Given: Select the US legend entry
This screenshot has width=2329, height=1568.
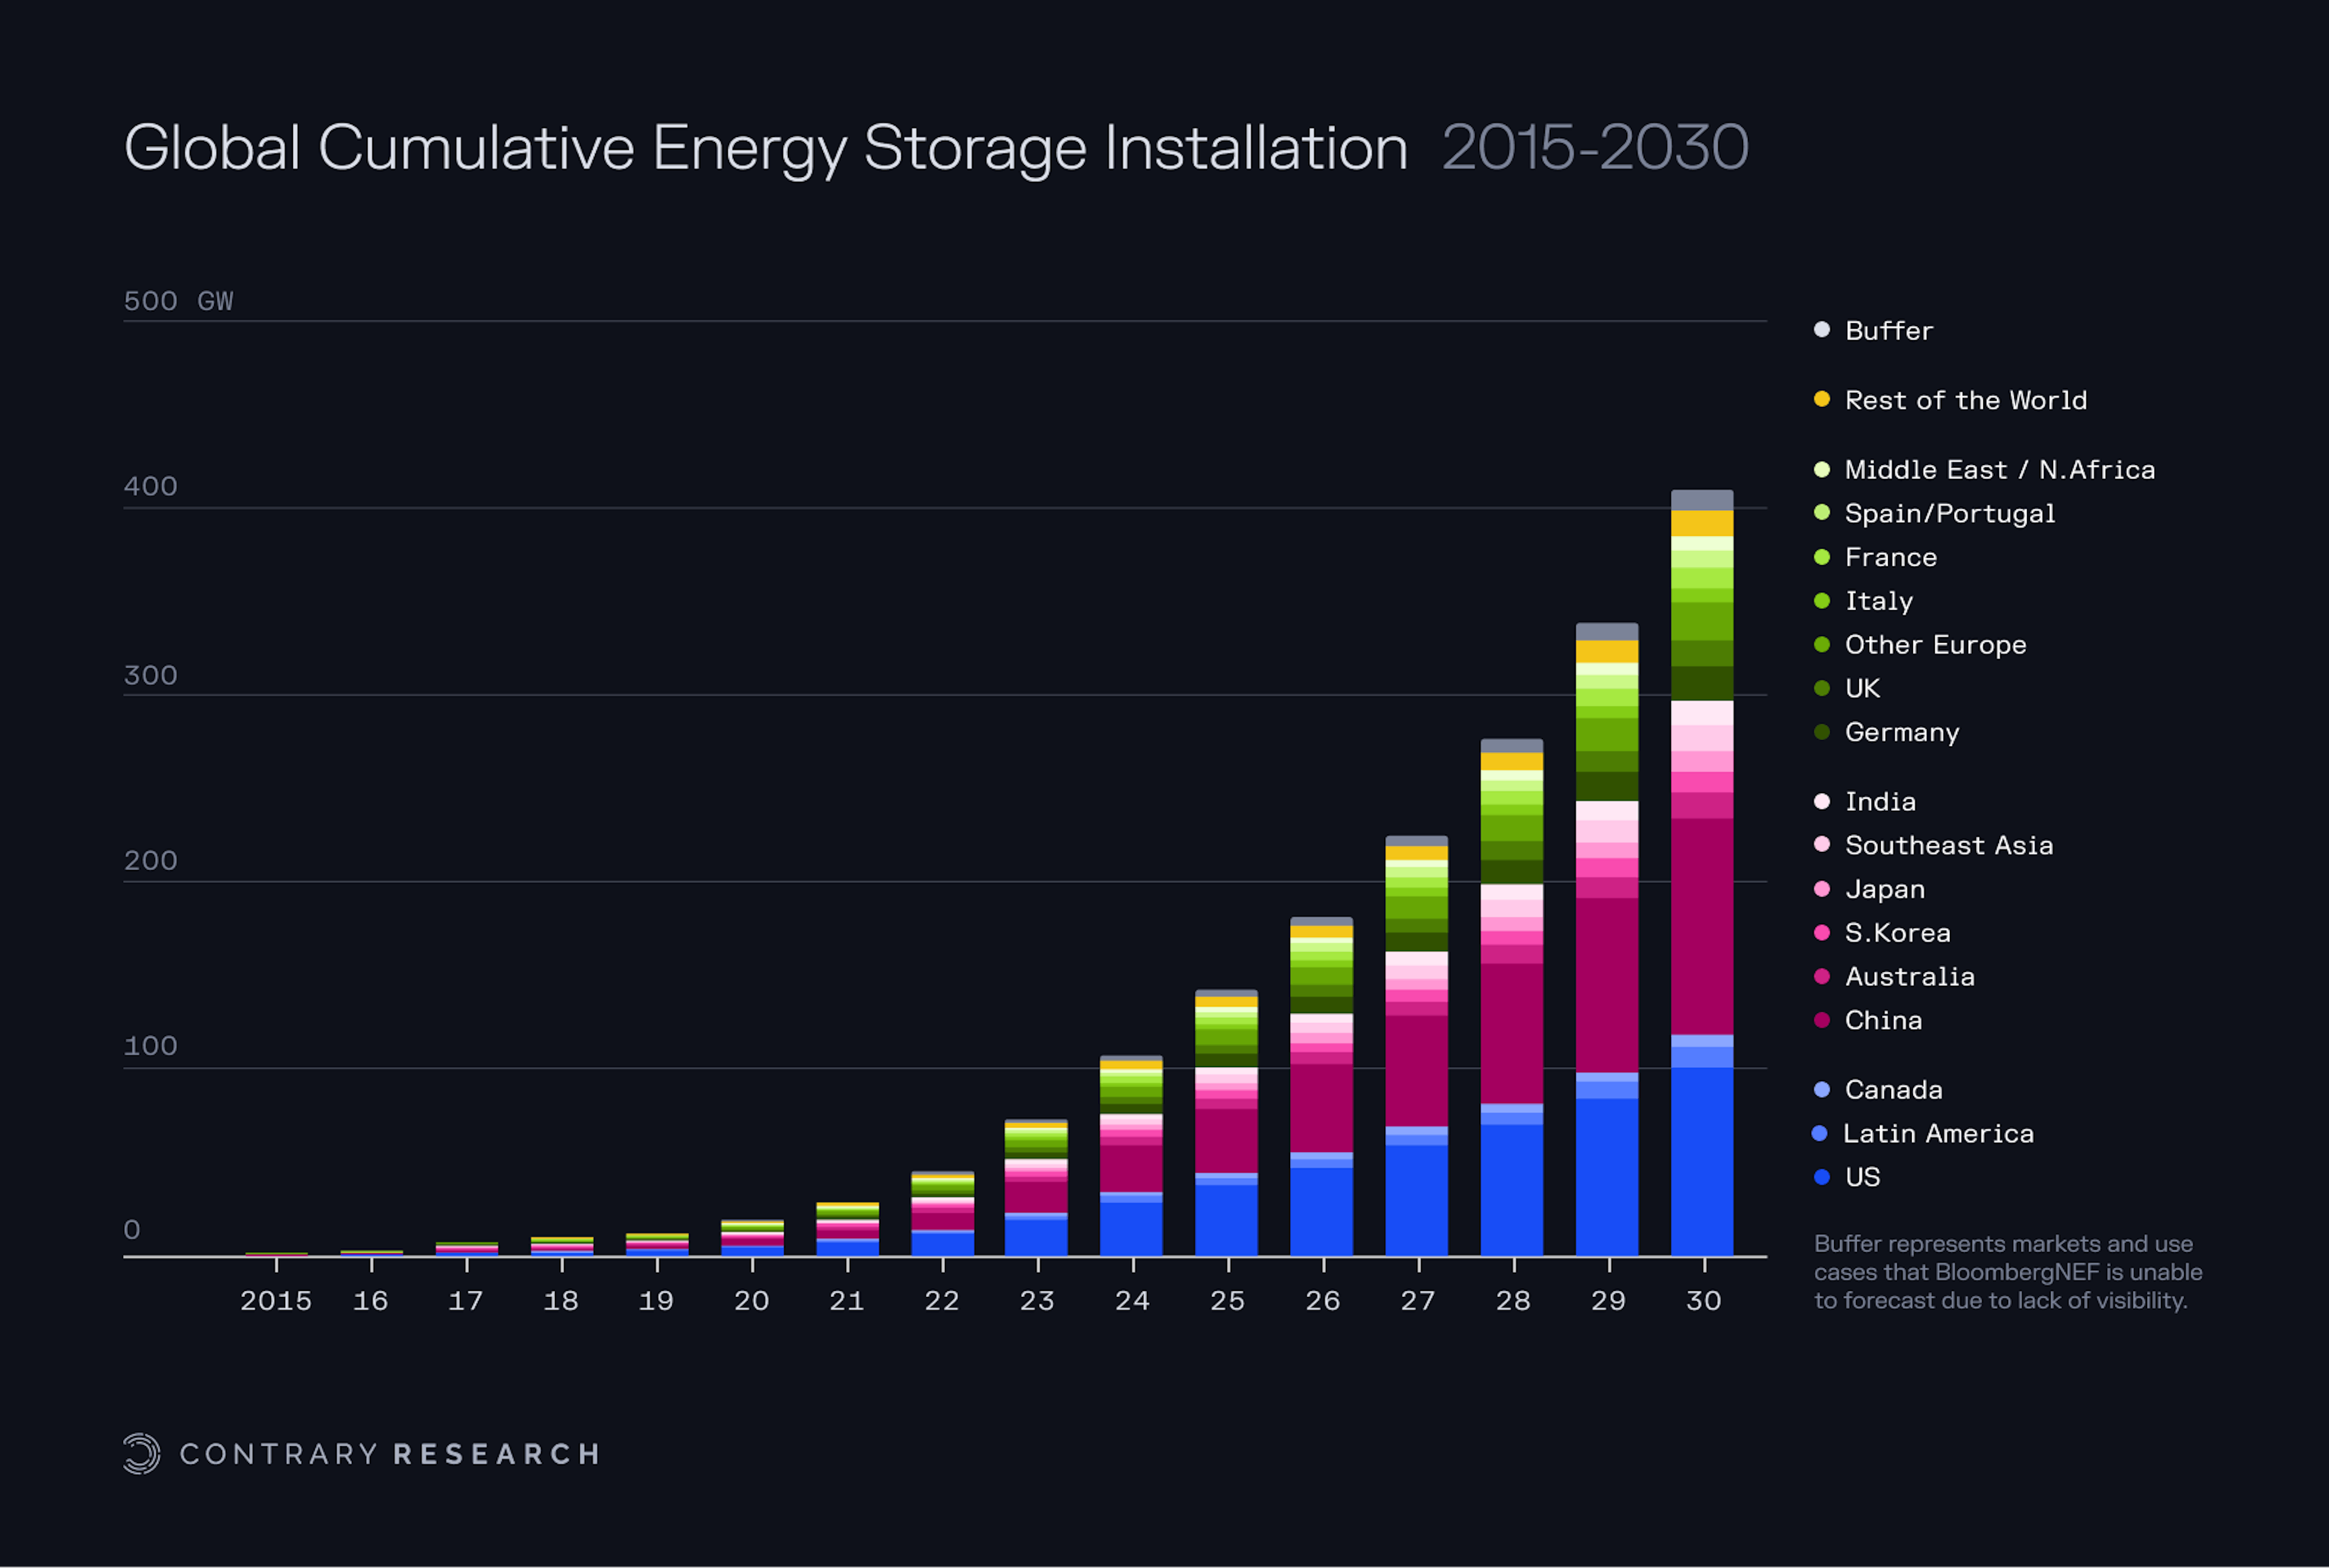Looking at the screenshot, I should (1847, 1177).
